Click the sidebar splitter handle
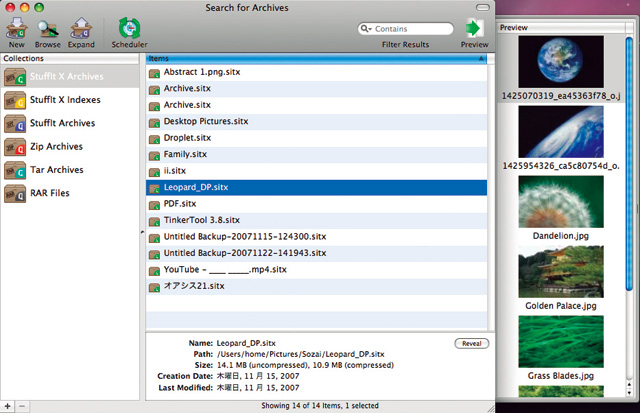The width and height of the screenshot is (640, 413). coord(142,232)
